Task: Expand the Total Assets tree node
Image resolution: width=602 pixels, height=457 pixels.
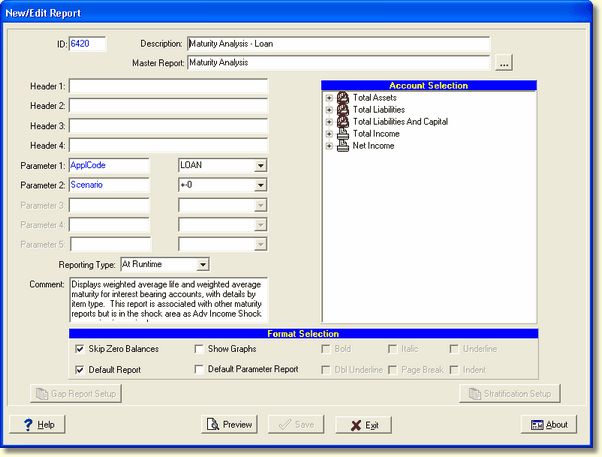Action: (x=329, y=98)
